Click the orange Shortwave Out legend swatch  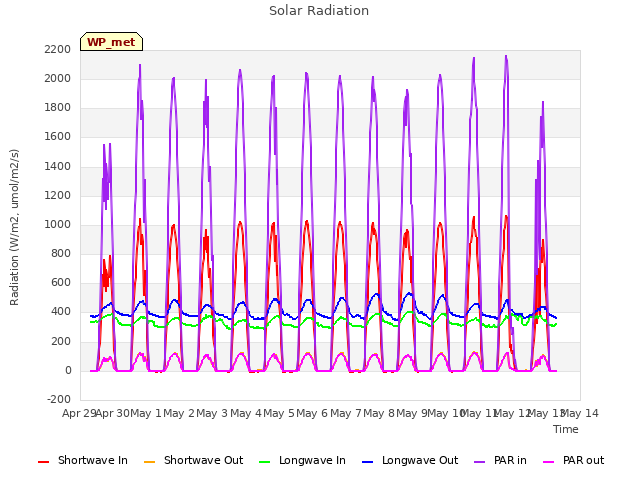[150, 462]
